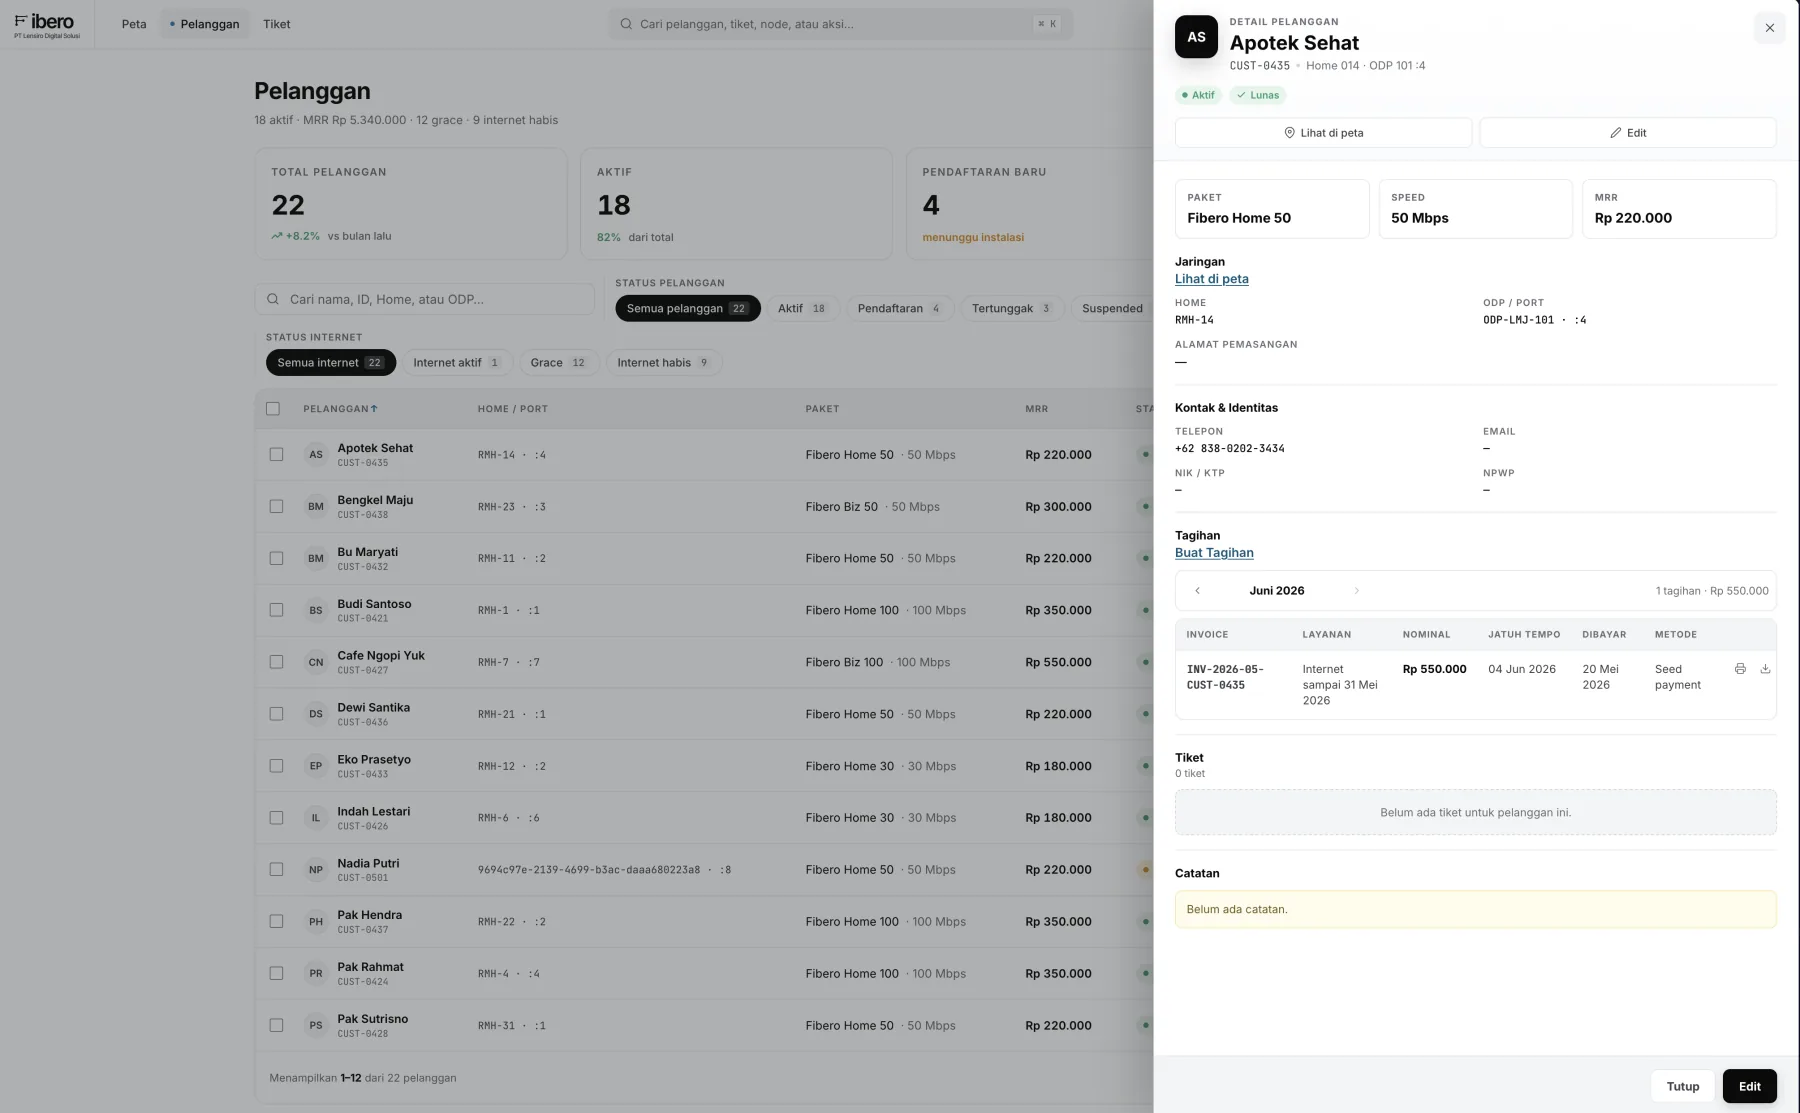Click the Lunas payment badge
This screenshot has width=1800, height=1113.
pyautogui.click(x=1258, y=96)
